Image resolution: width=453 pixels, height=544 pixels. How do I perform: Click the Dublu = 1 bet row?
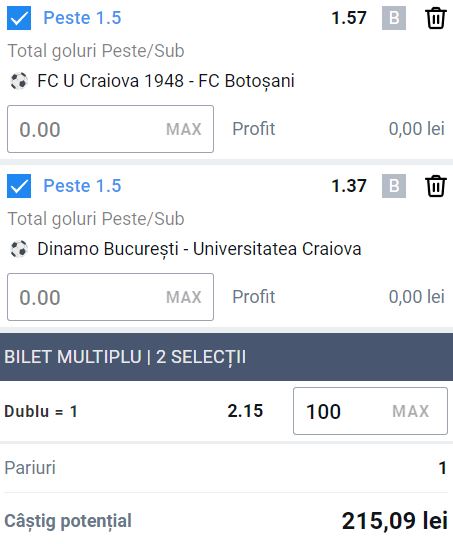click(x=226, y=411)
